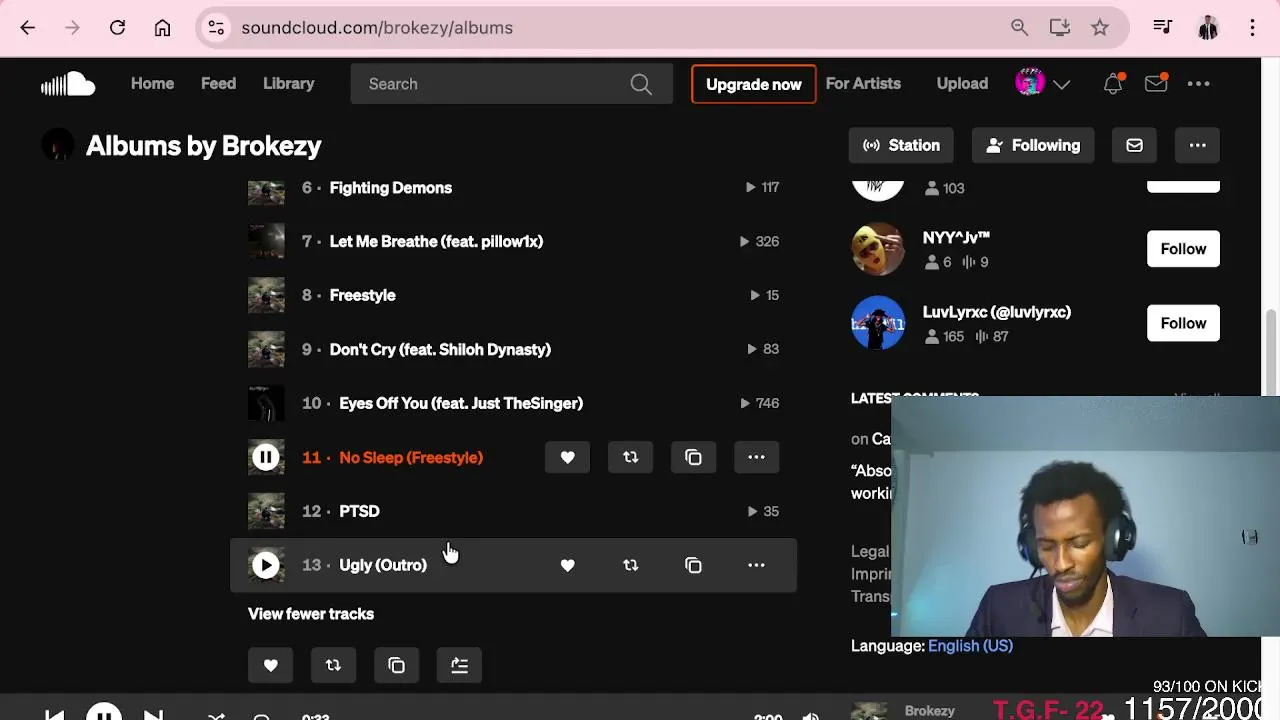Screen dimensions: 1280x720
Task: Like the album below track list
Action: (x=270, y=665)
